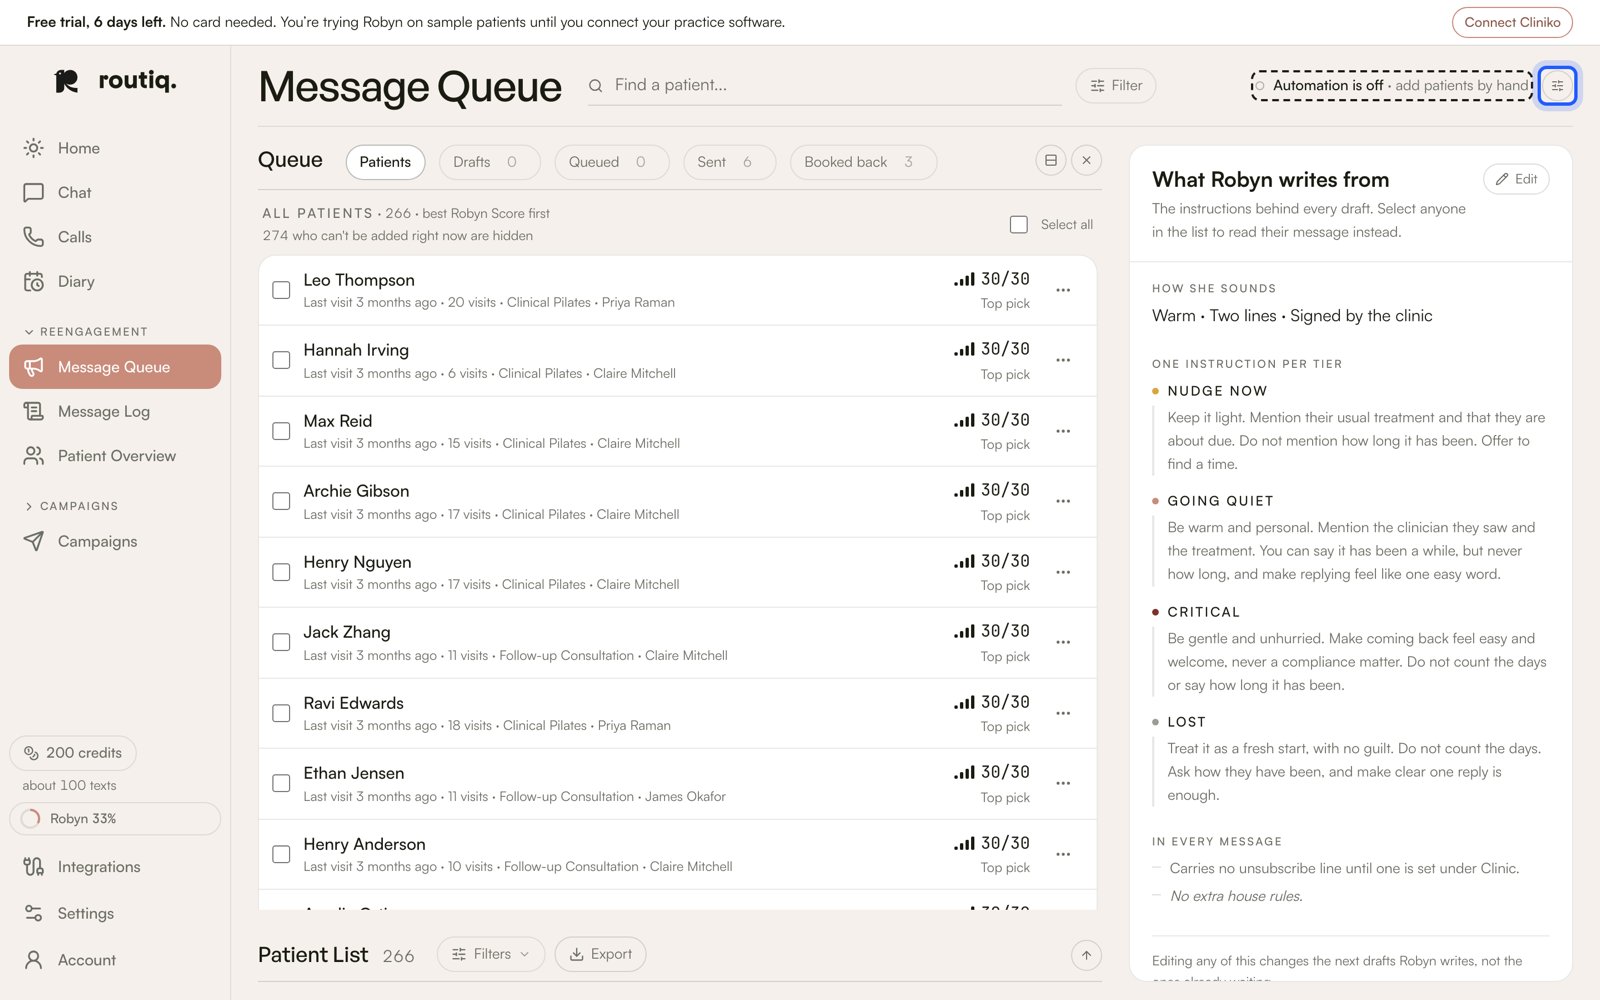The width and height of the screenshot is (1600, 1000).
Task: Export the patient list
Action: (600, 954)
